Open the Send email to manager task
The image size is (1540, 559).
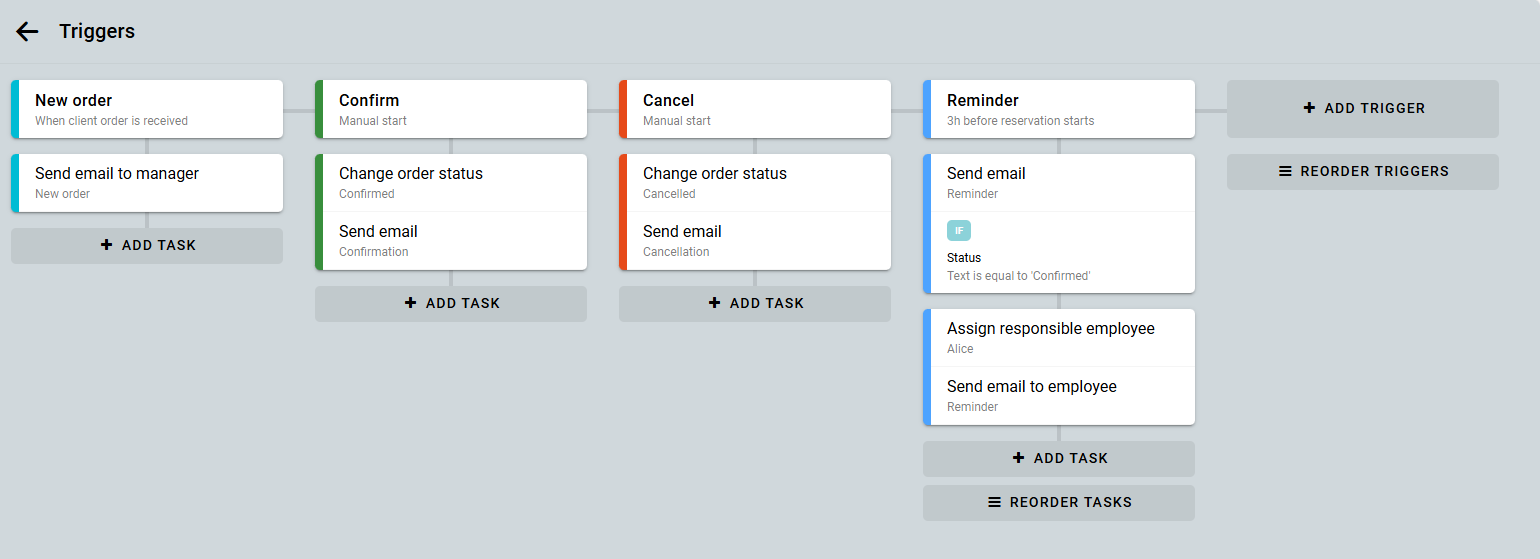[x=150, y=182]
